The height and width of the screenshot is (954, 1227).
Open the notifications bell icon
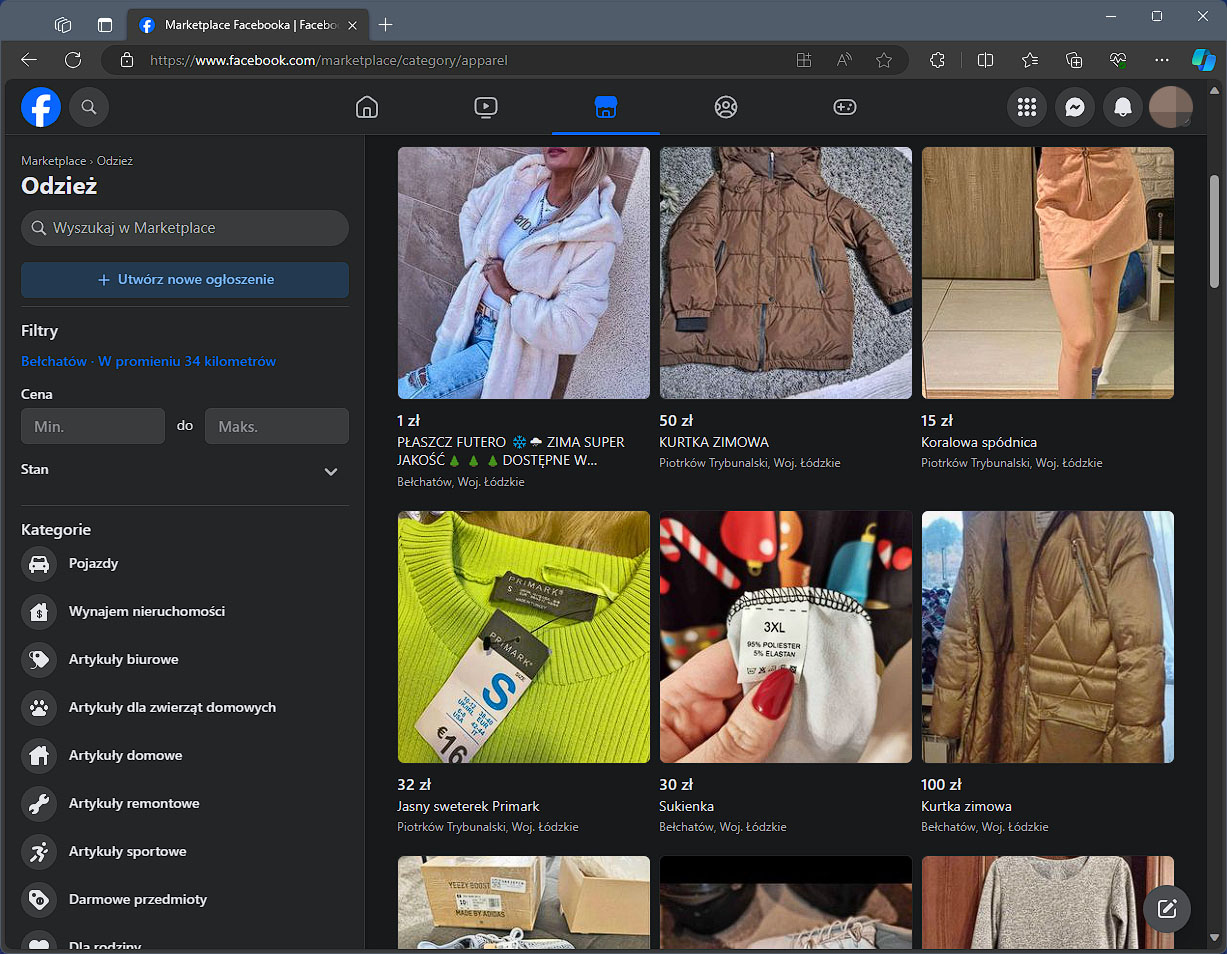coord(1123,107)
